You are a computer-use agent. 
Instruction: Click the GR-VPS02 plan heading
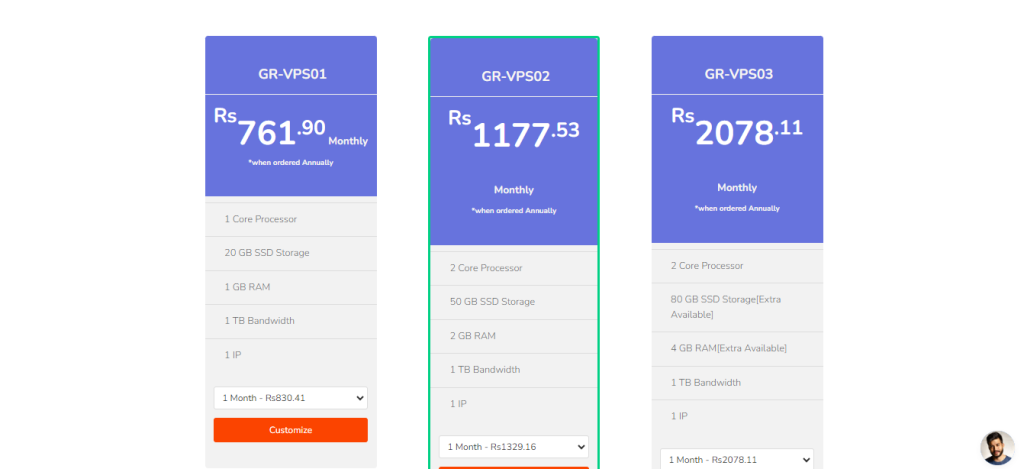(515, 76)
